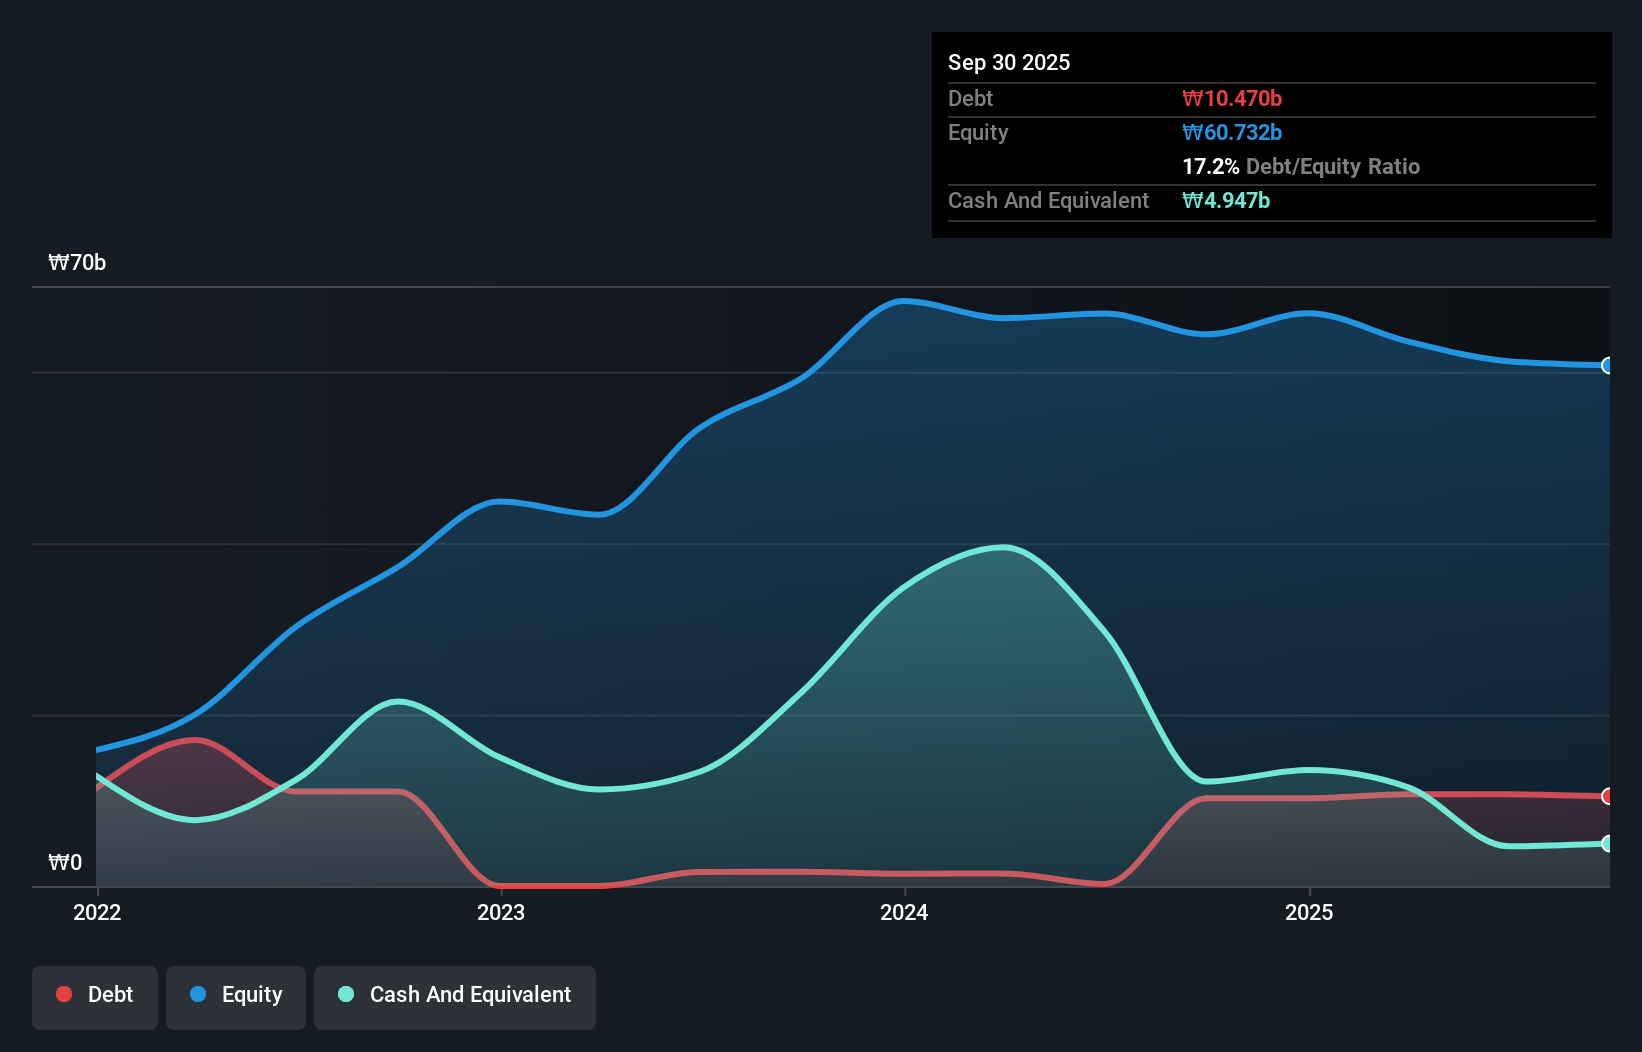Select the 2025 axis label
Viewport: 1642px width, 1052px height.
click(x=1310, y=912)
